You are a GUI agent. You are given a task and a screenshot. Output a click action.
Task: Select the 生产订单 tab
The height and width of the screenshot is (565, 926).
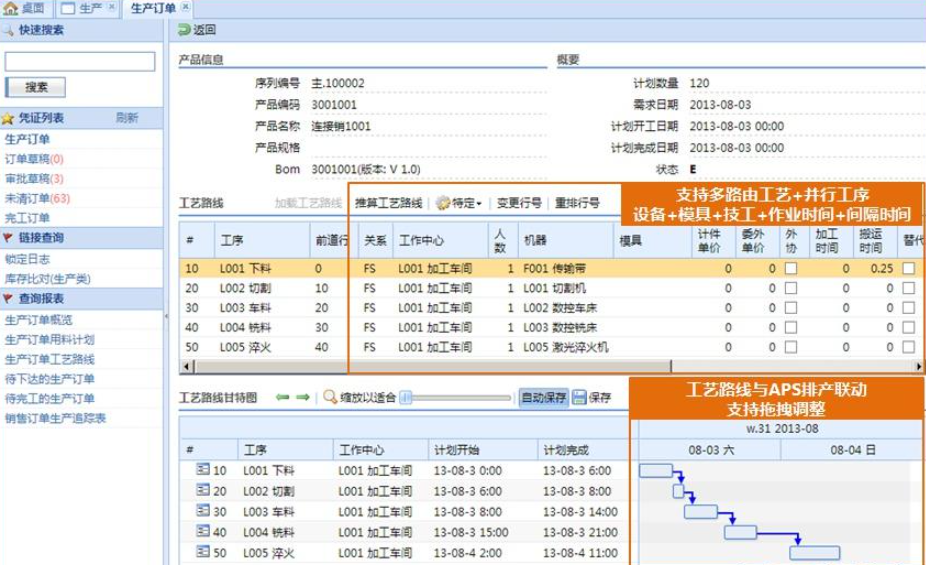coord(153,8)
